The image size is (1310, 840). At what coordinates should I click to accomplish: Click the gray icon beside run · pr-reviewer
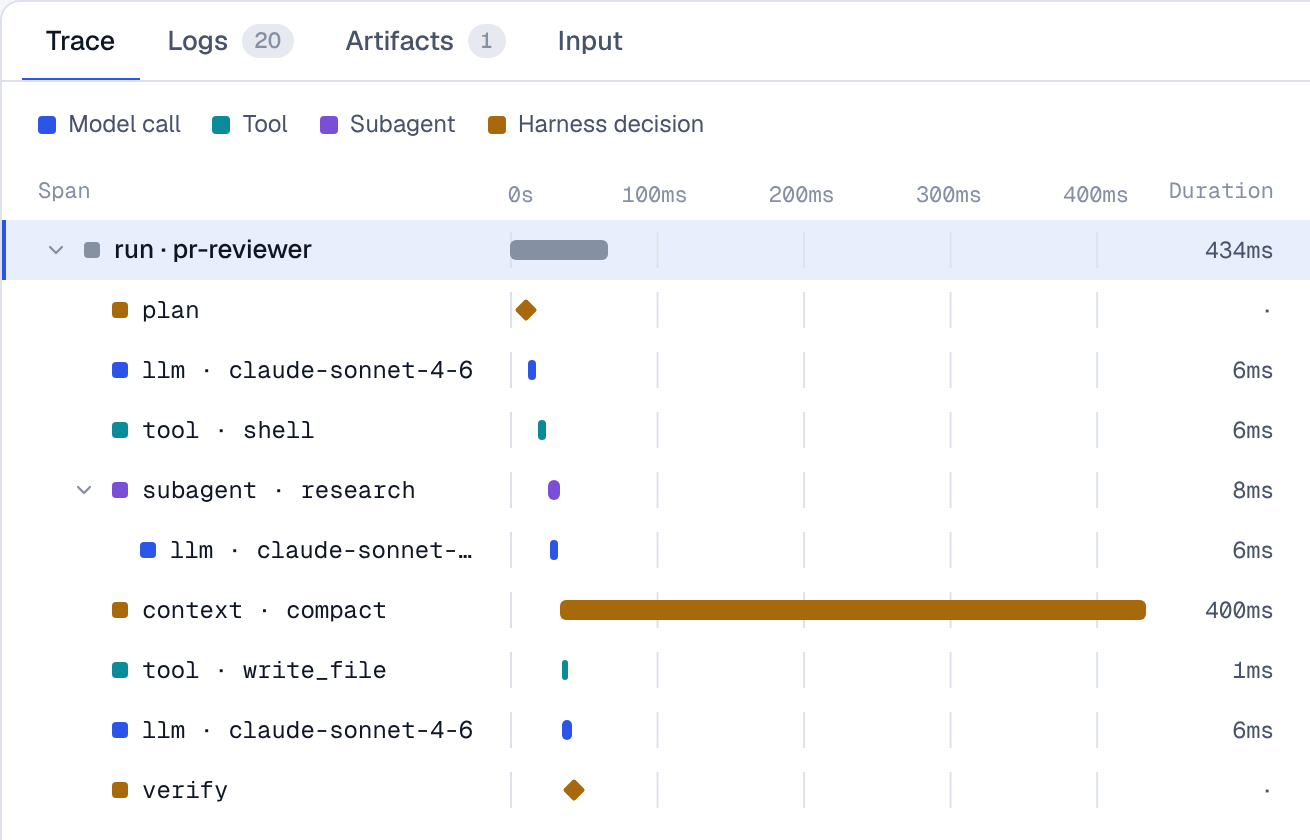pos(92,250)
